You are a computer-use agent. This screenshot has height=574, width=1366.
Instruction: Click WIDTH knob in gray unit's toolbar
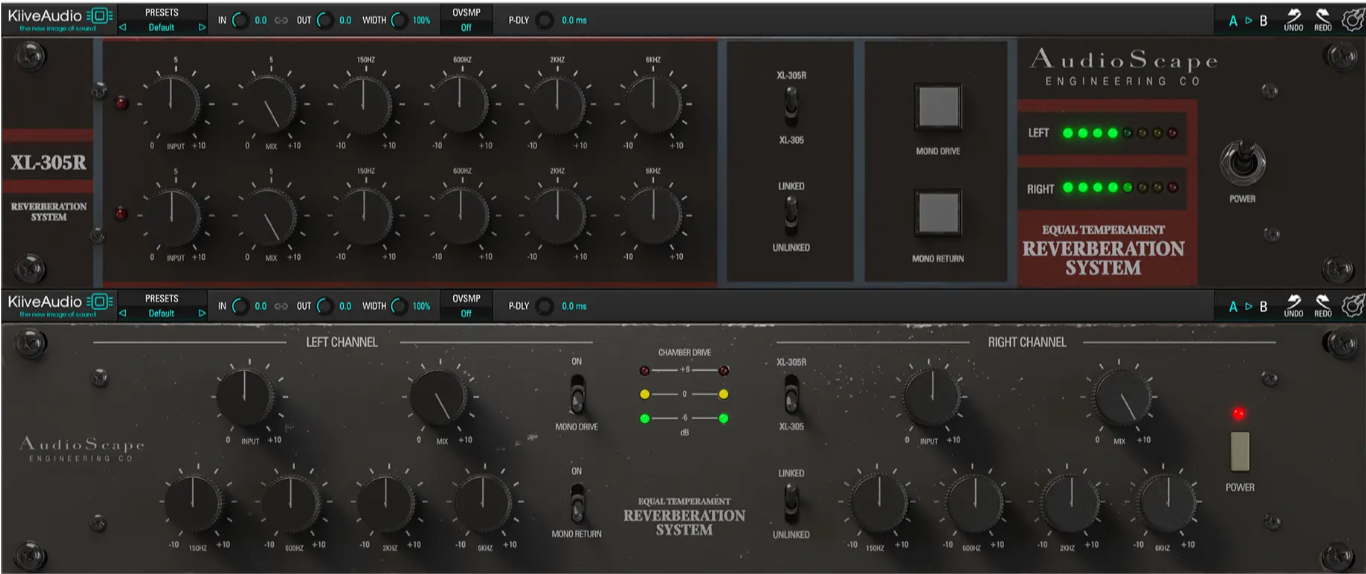pyautogui.click(x=399, y=306)
